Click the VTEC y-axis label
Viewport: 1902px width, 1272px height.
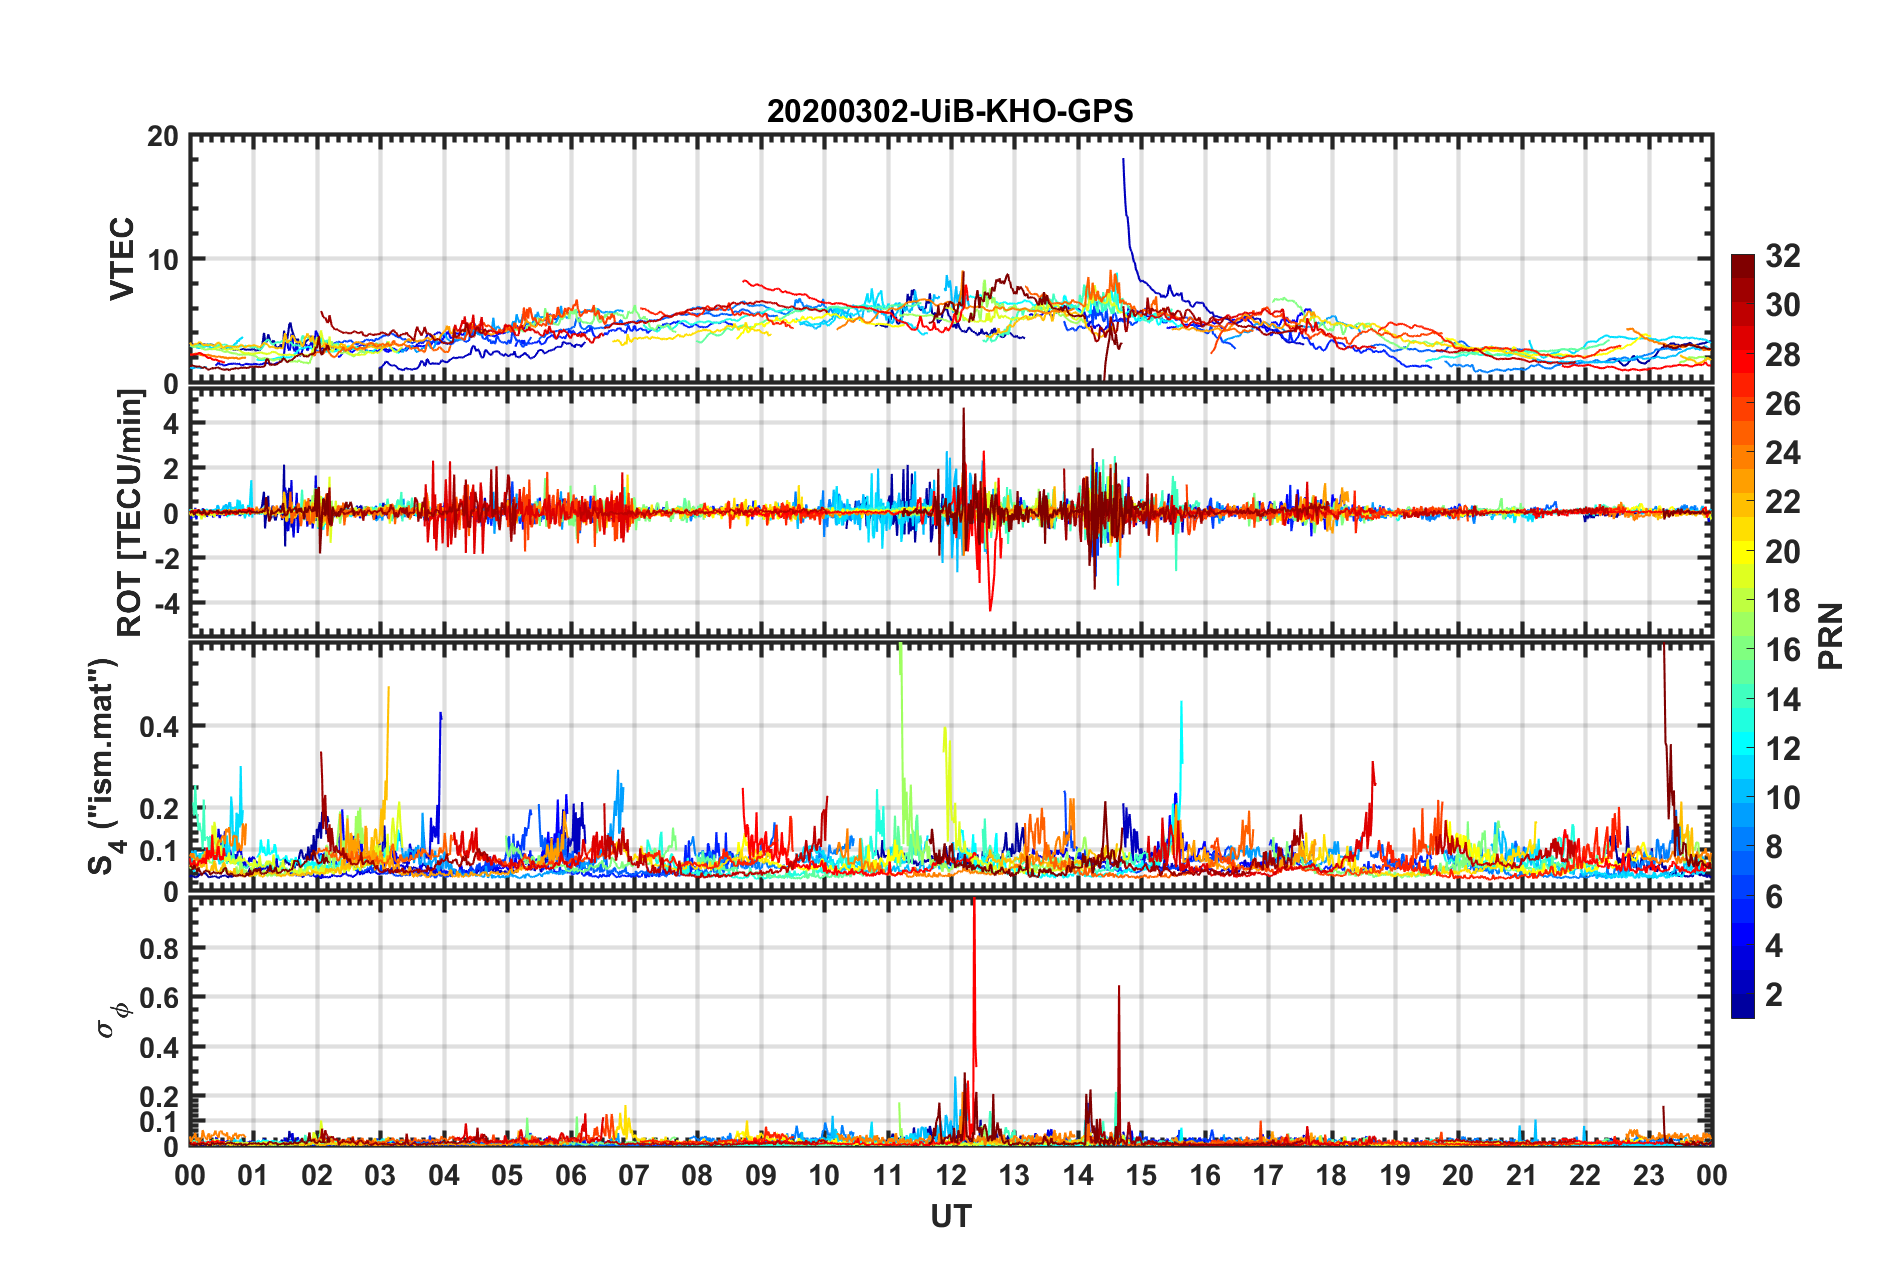point(122,258)
